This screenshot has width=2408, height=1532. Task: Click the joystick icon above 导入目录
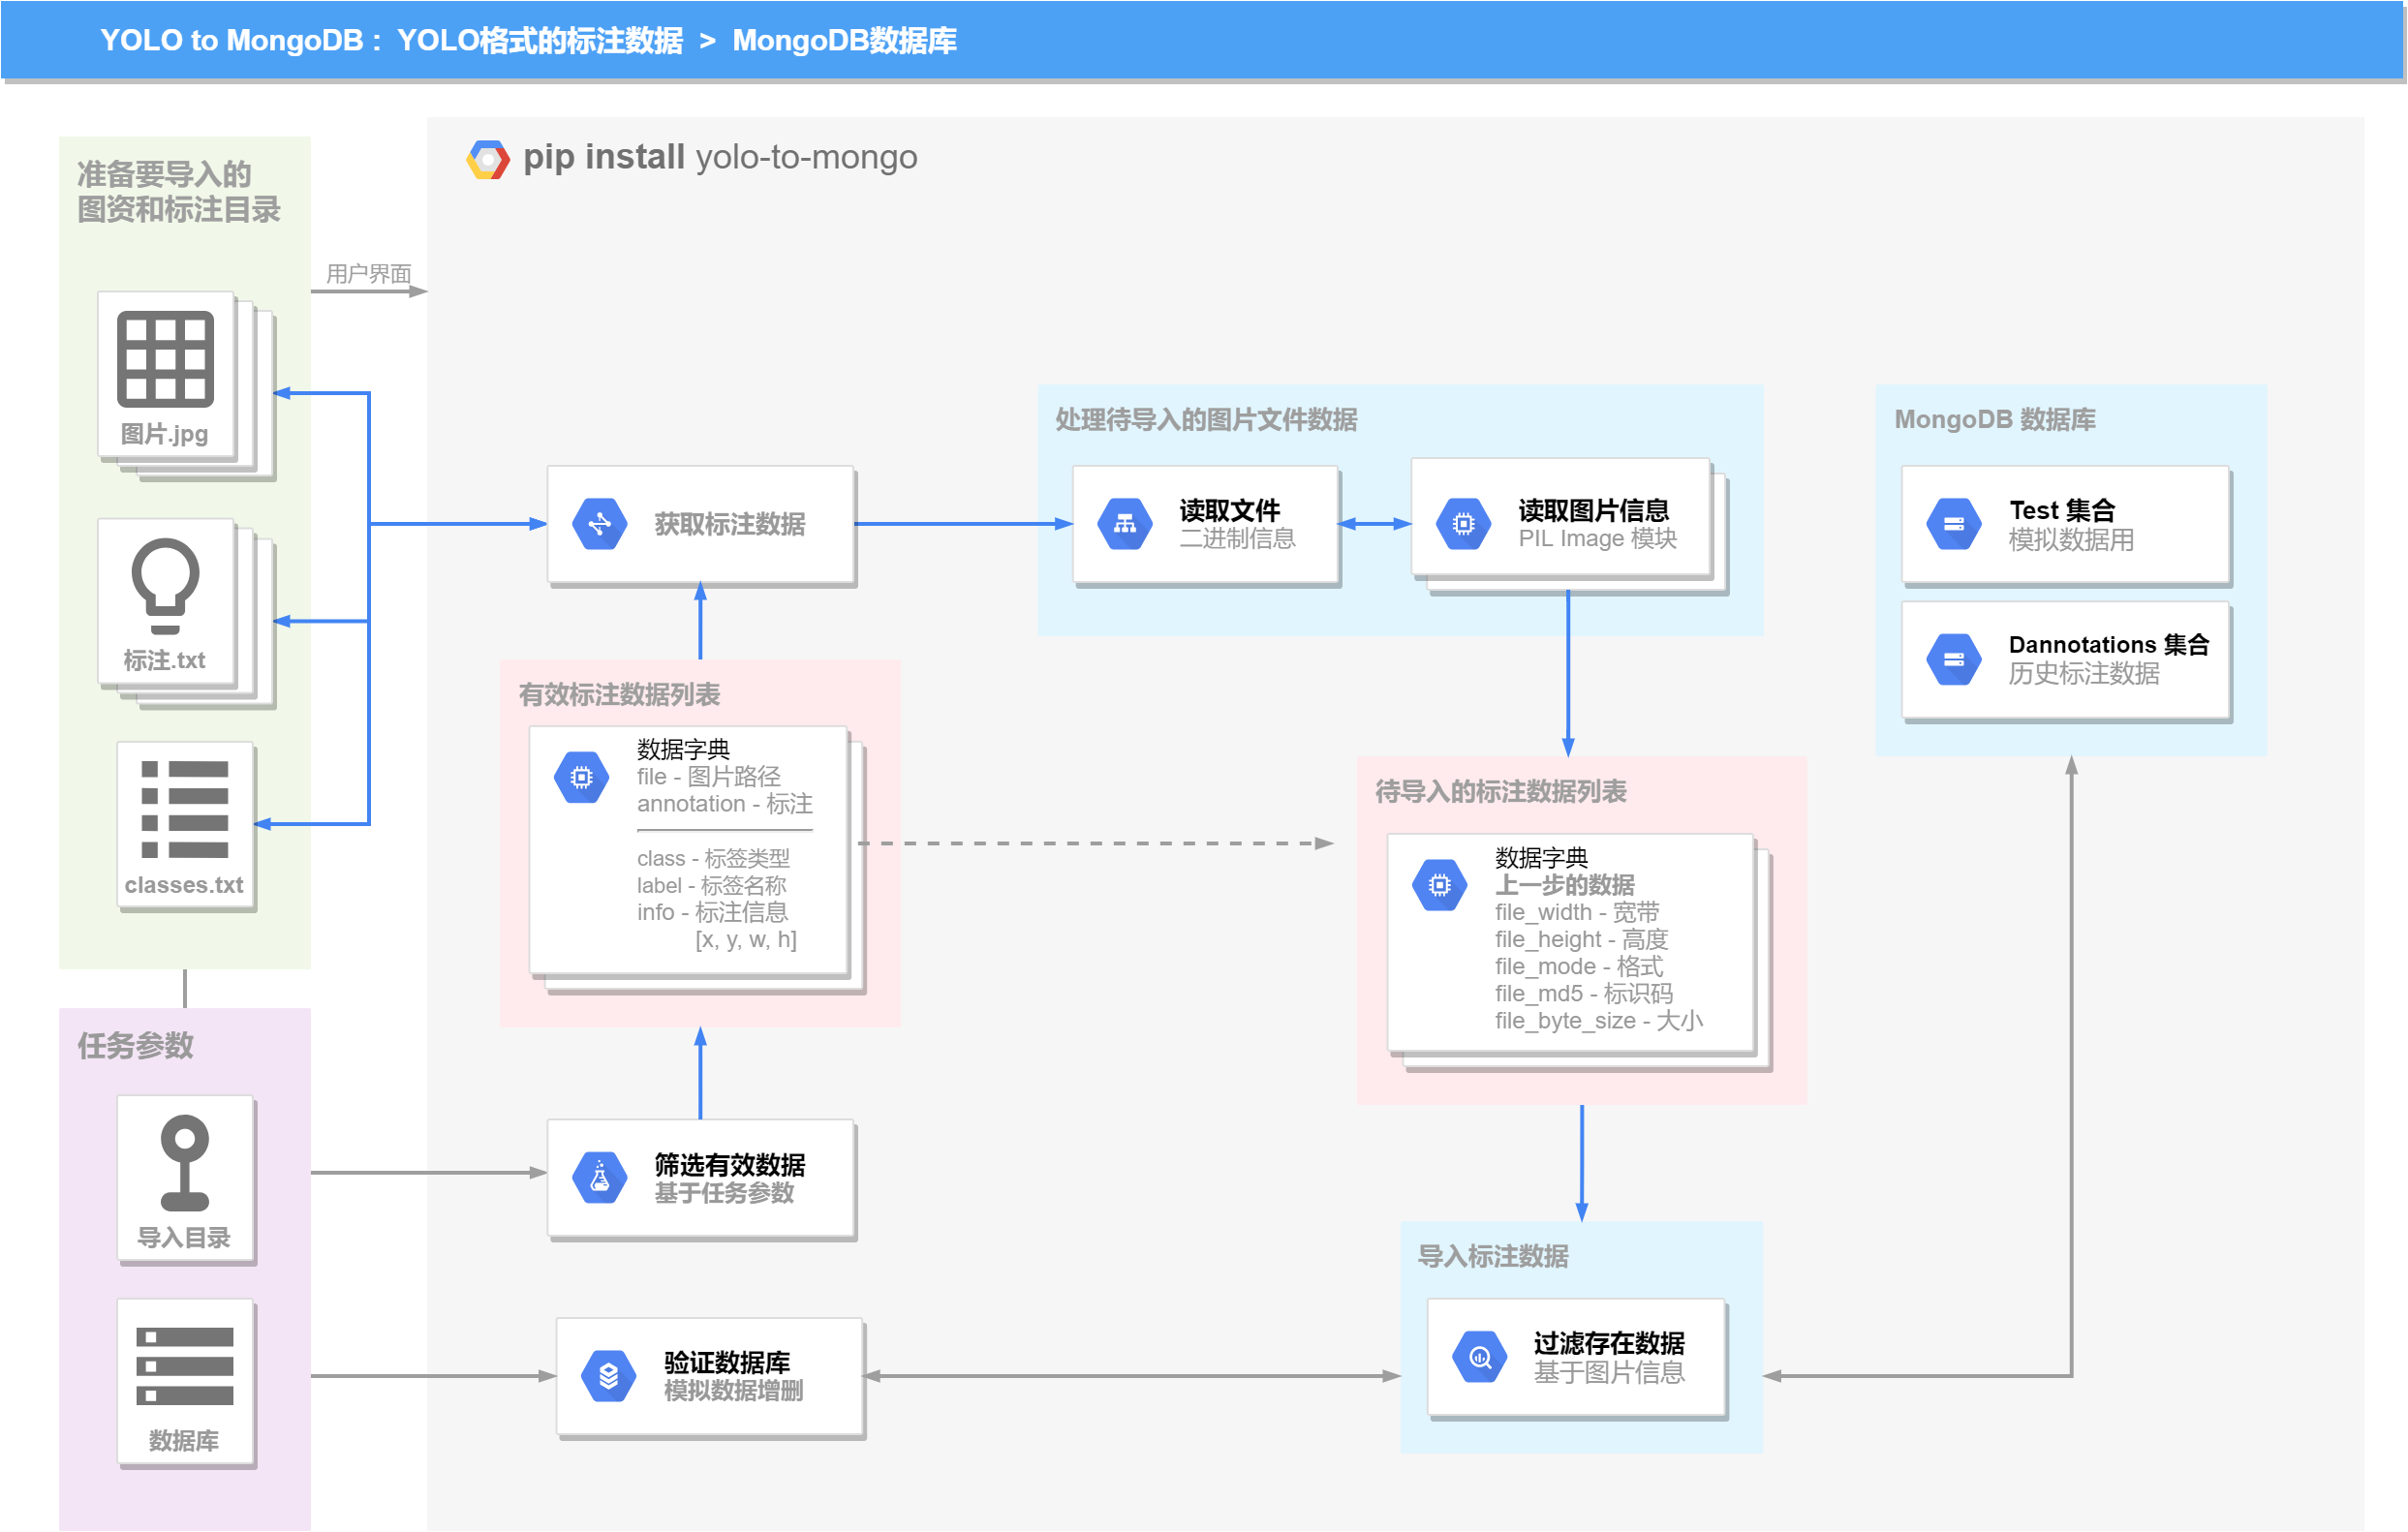coord(185,1162)
